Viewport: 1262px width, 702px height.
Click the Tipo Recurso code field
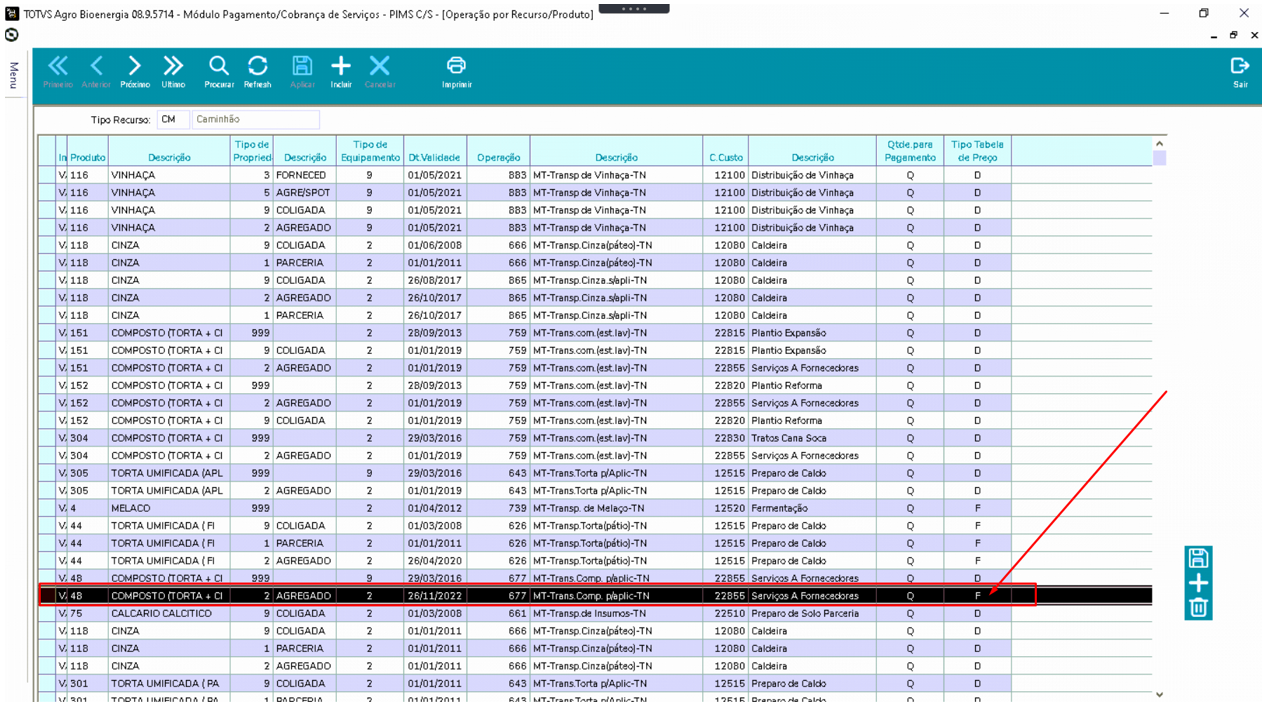pyautogui.click(x=172, y=119)
